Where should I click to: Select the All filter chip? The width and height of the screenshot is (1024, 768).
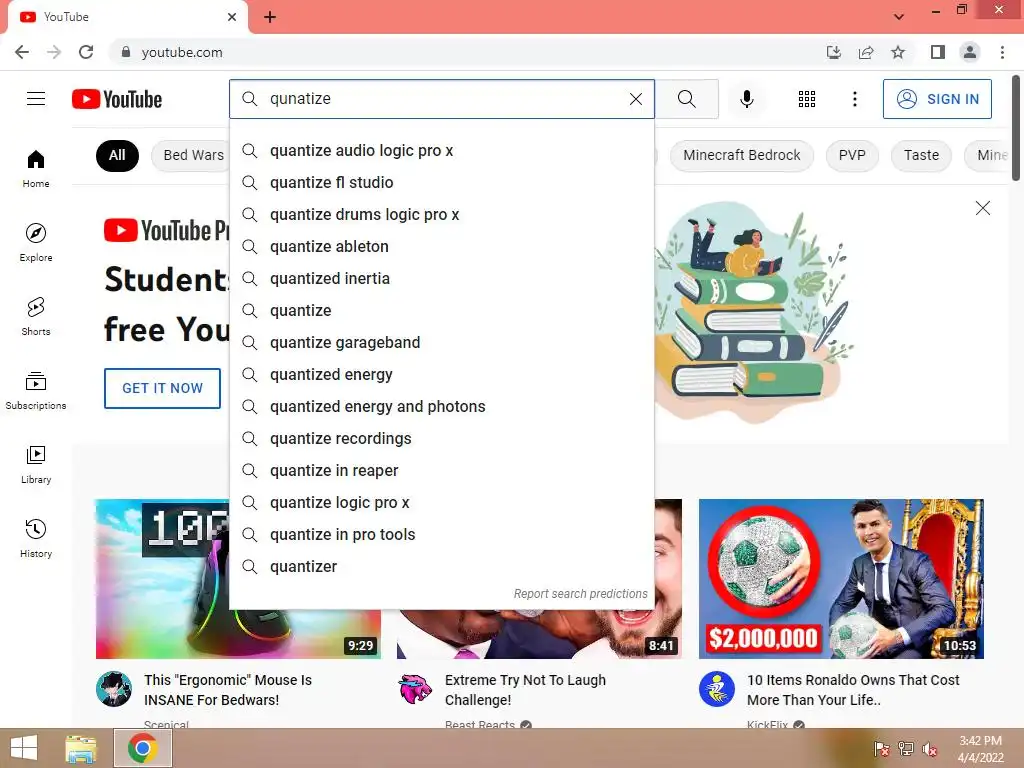click(117, 155)
